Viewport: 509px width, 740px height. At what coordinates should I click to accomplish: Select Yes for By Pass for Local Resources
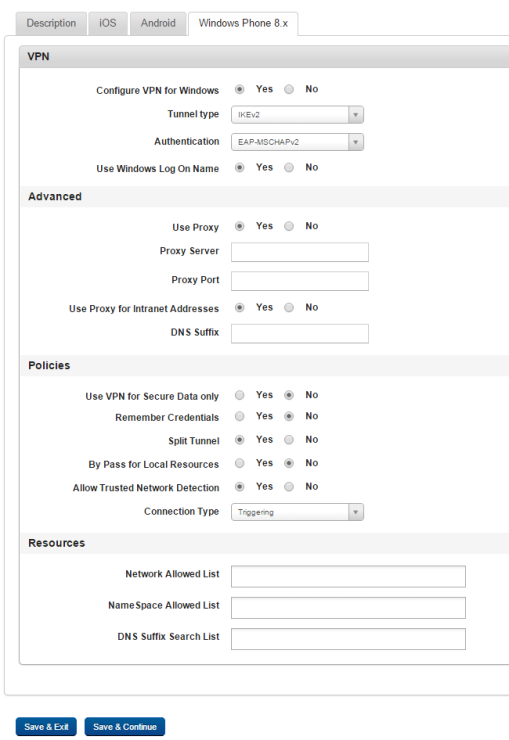coord(240,463)
